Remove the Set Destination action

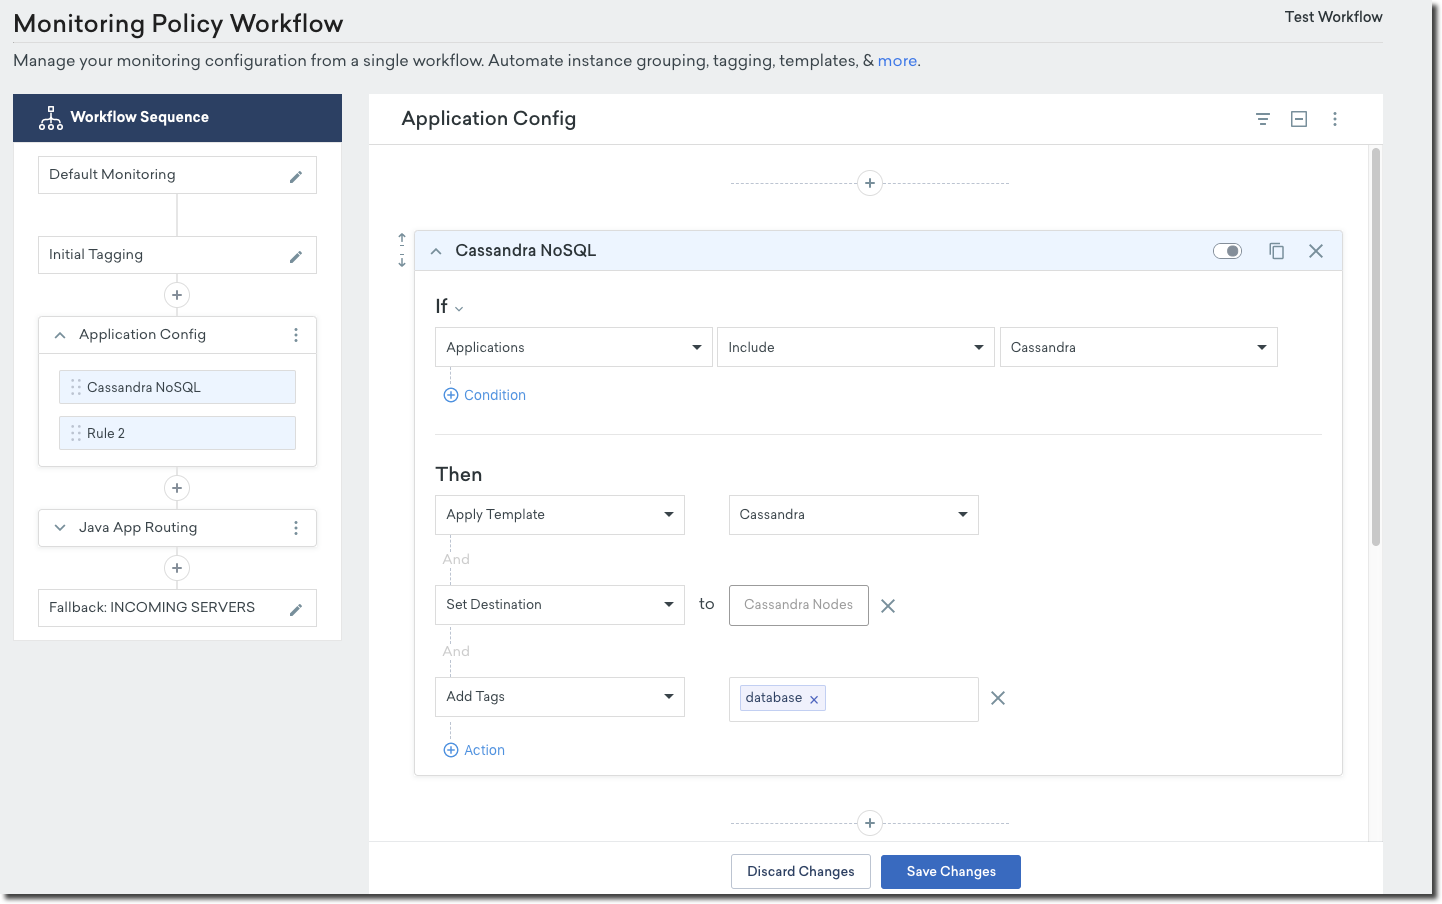(888, 606)
